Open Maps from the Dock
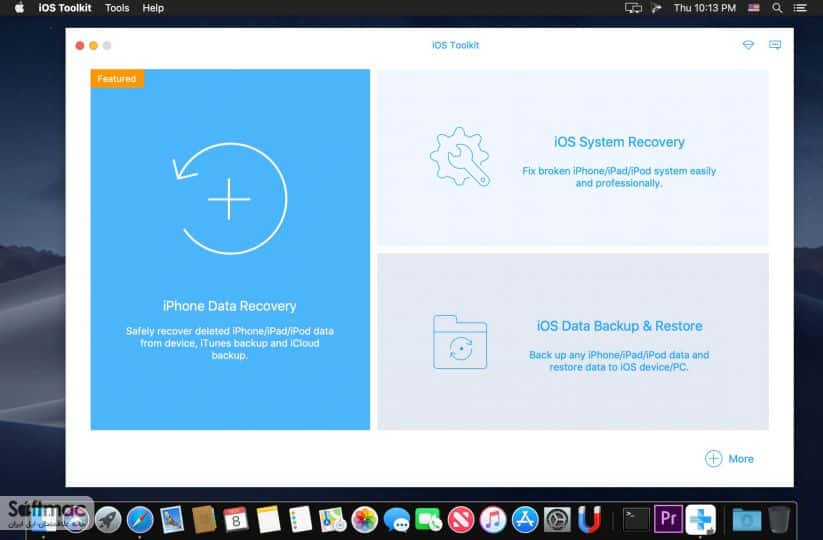 [332, 520]
